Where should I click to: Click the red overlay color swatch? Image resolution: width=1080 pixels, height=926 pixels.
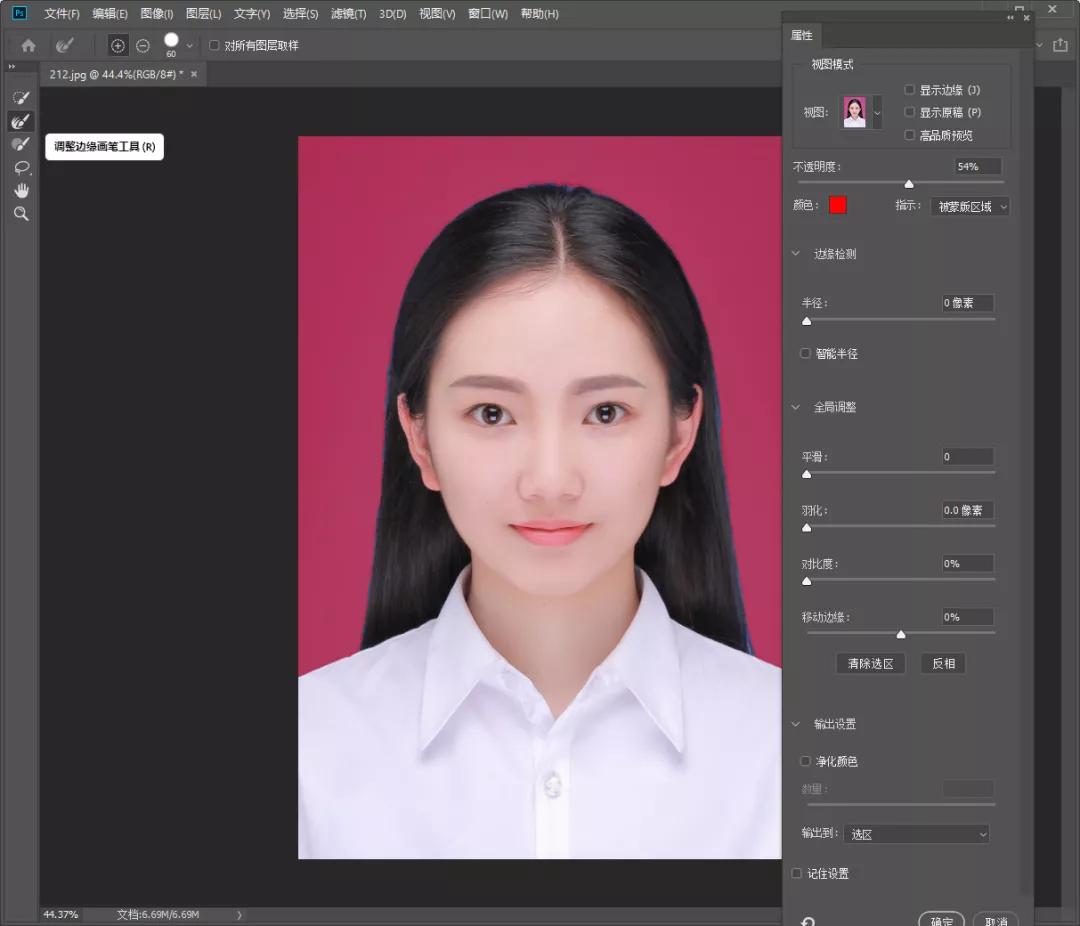pyautogui.click(x=838, y=205)
